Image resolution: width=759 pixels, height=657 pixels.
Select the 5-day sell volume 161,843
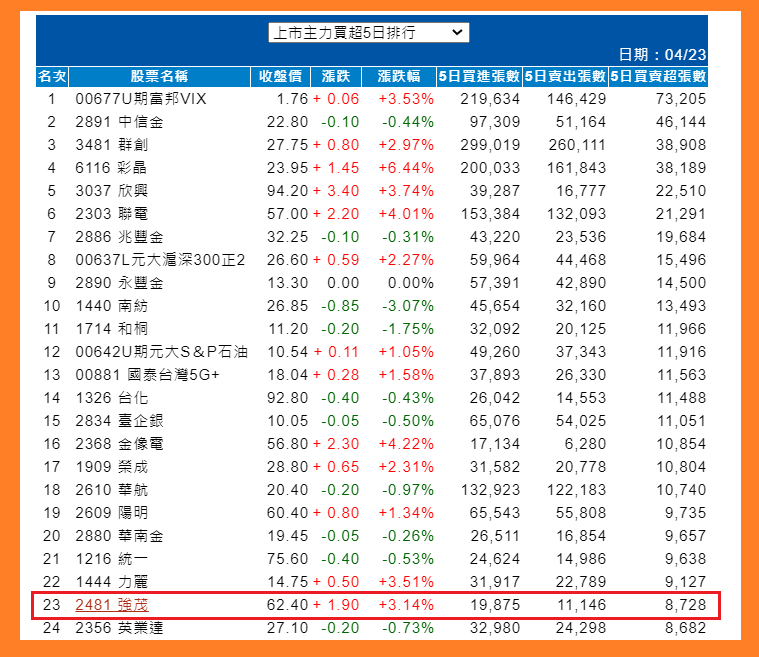point(576,168)
